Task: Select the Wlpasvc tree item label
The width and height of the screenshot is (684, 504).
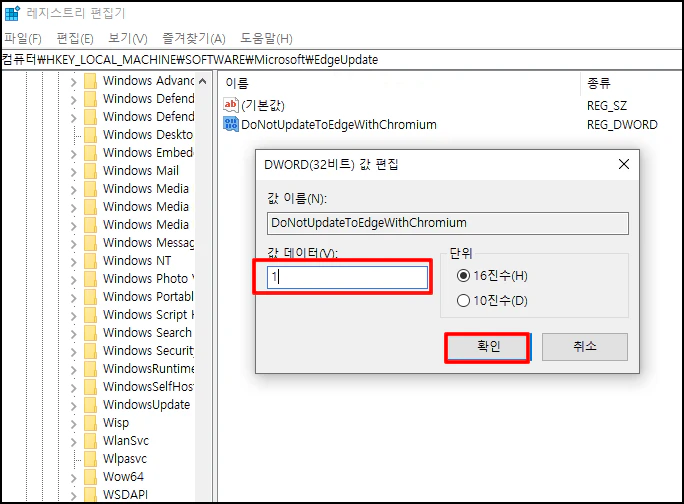Action: (x=125, y=459)
